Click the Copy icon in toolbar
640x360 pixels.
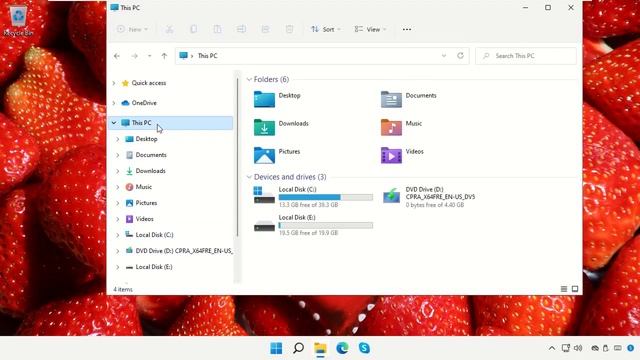click(193, 29)
